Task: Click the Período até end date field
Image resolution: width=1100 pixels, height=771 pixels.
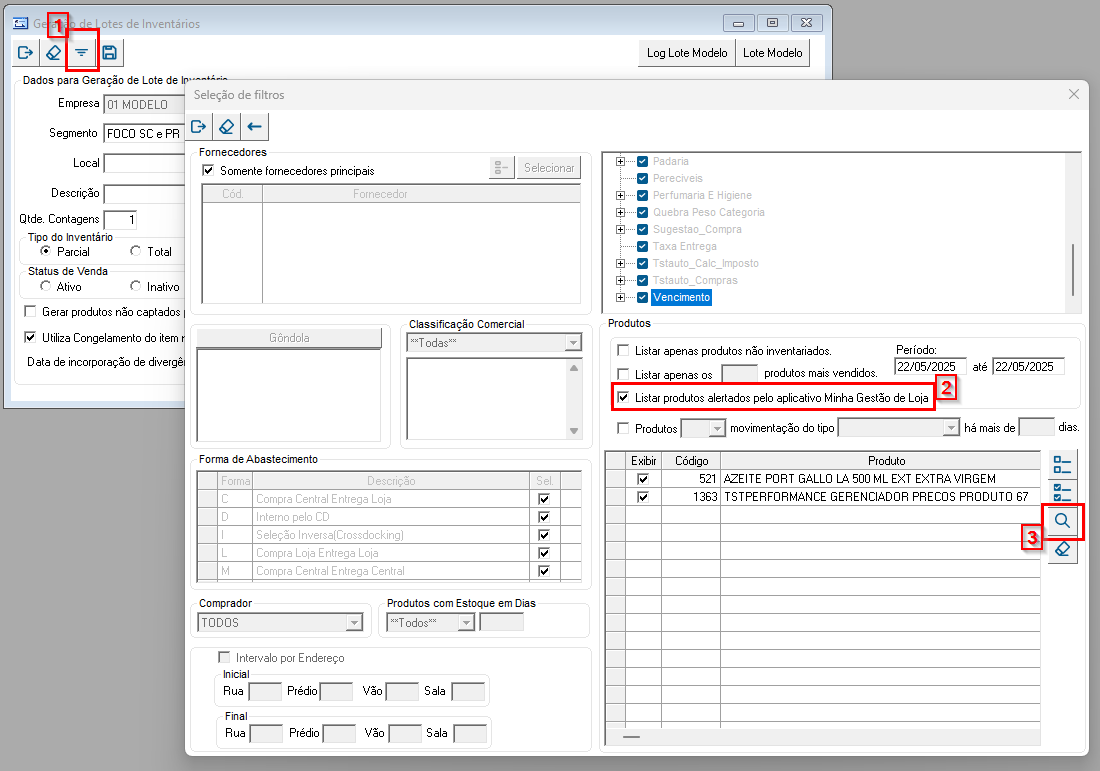Action: coord(1028,366)
